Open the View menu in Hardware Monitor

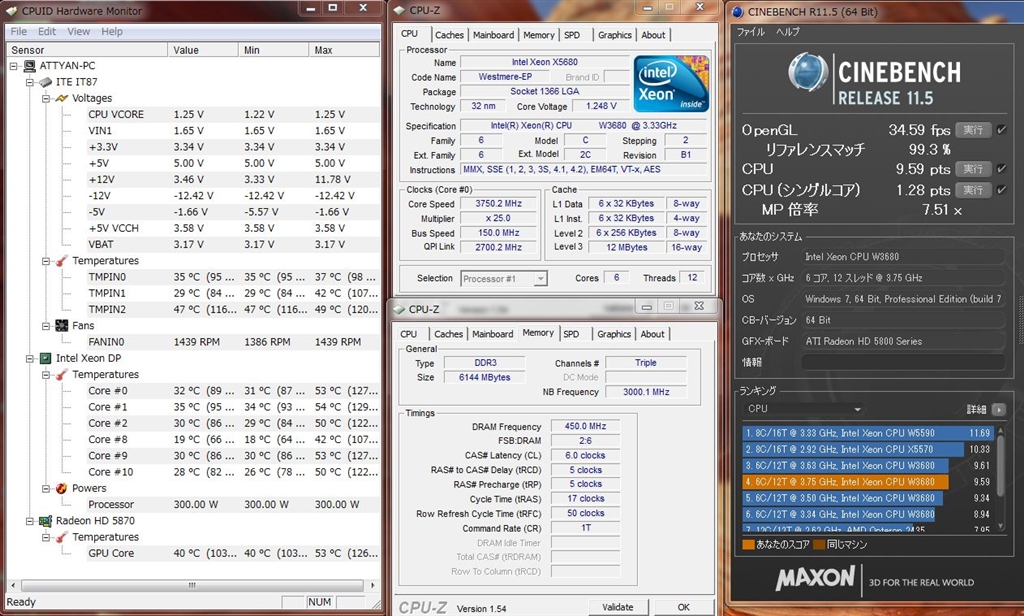click(78, 31)
